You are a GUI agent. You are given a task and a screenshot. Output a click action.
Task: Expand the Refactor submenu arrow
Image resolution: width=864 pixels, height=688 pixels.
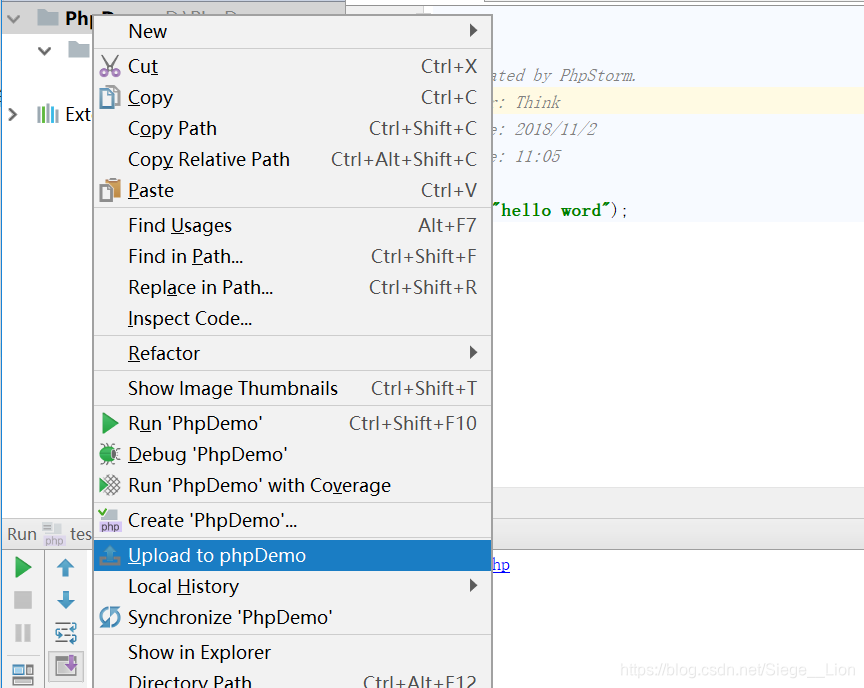[473, 353]
